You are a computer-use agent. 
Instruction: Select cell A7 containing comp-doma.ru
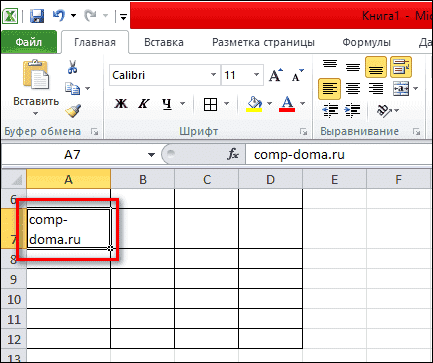[x=68, y=229]
